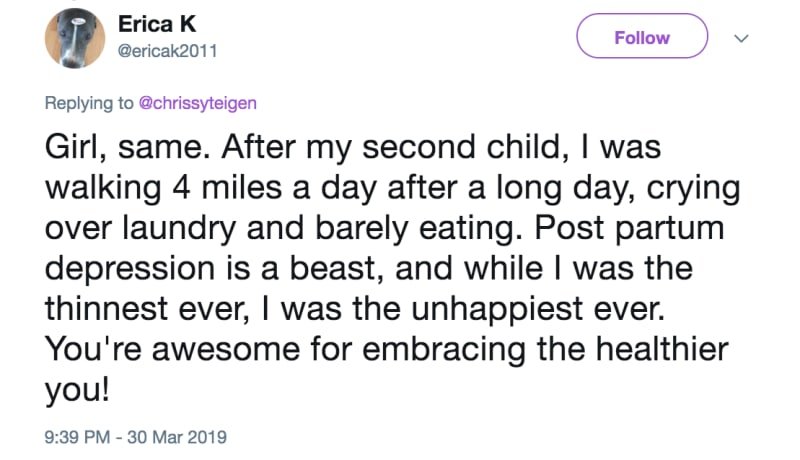
Task: Click the Erica K display name
Action: (x=157, y=23)
